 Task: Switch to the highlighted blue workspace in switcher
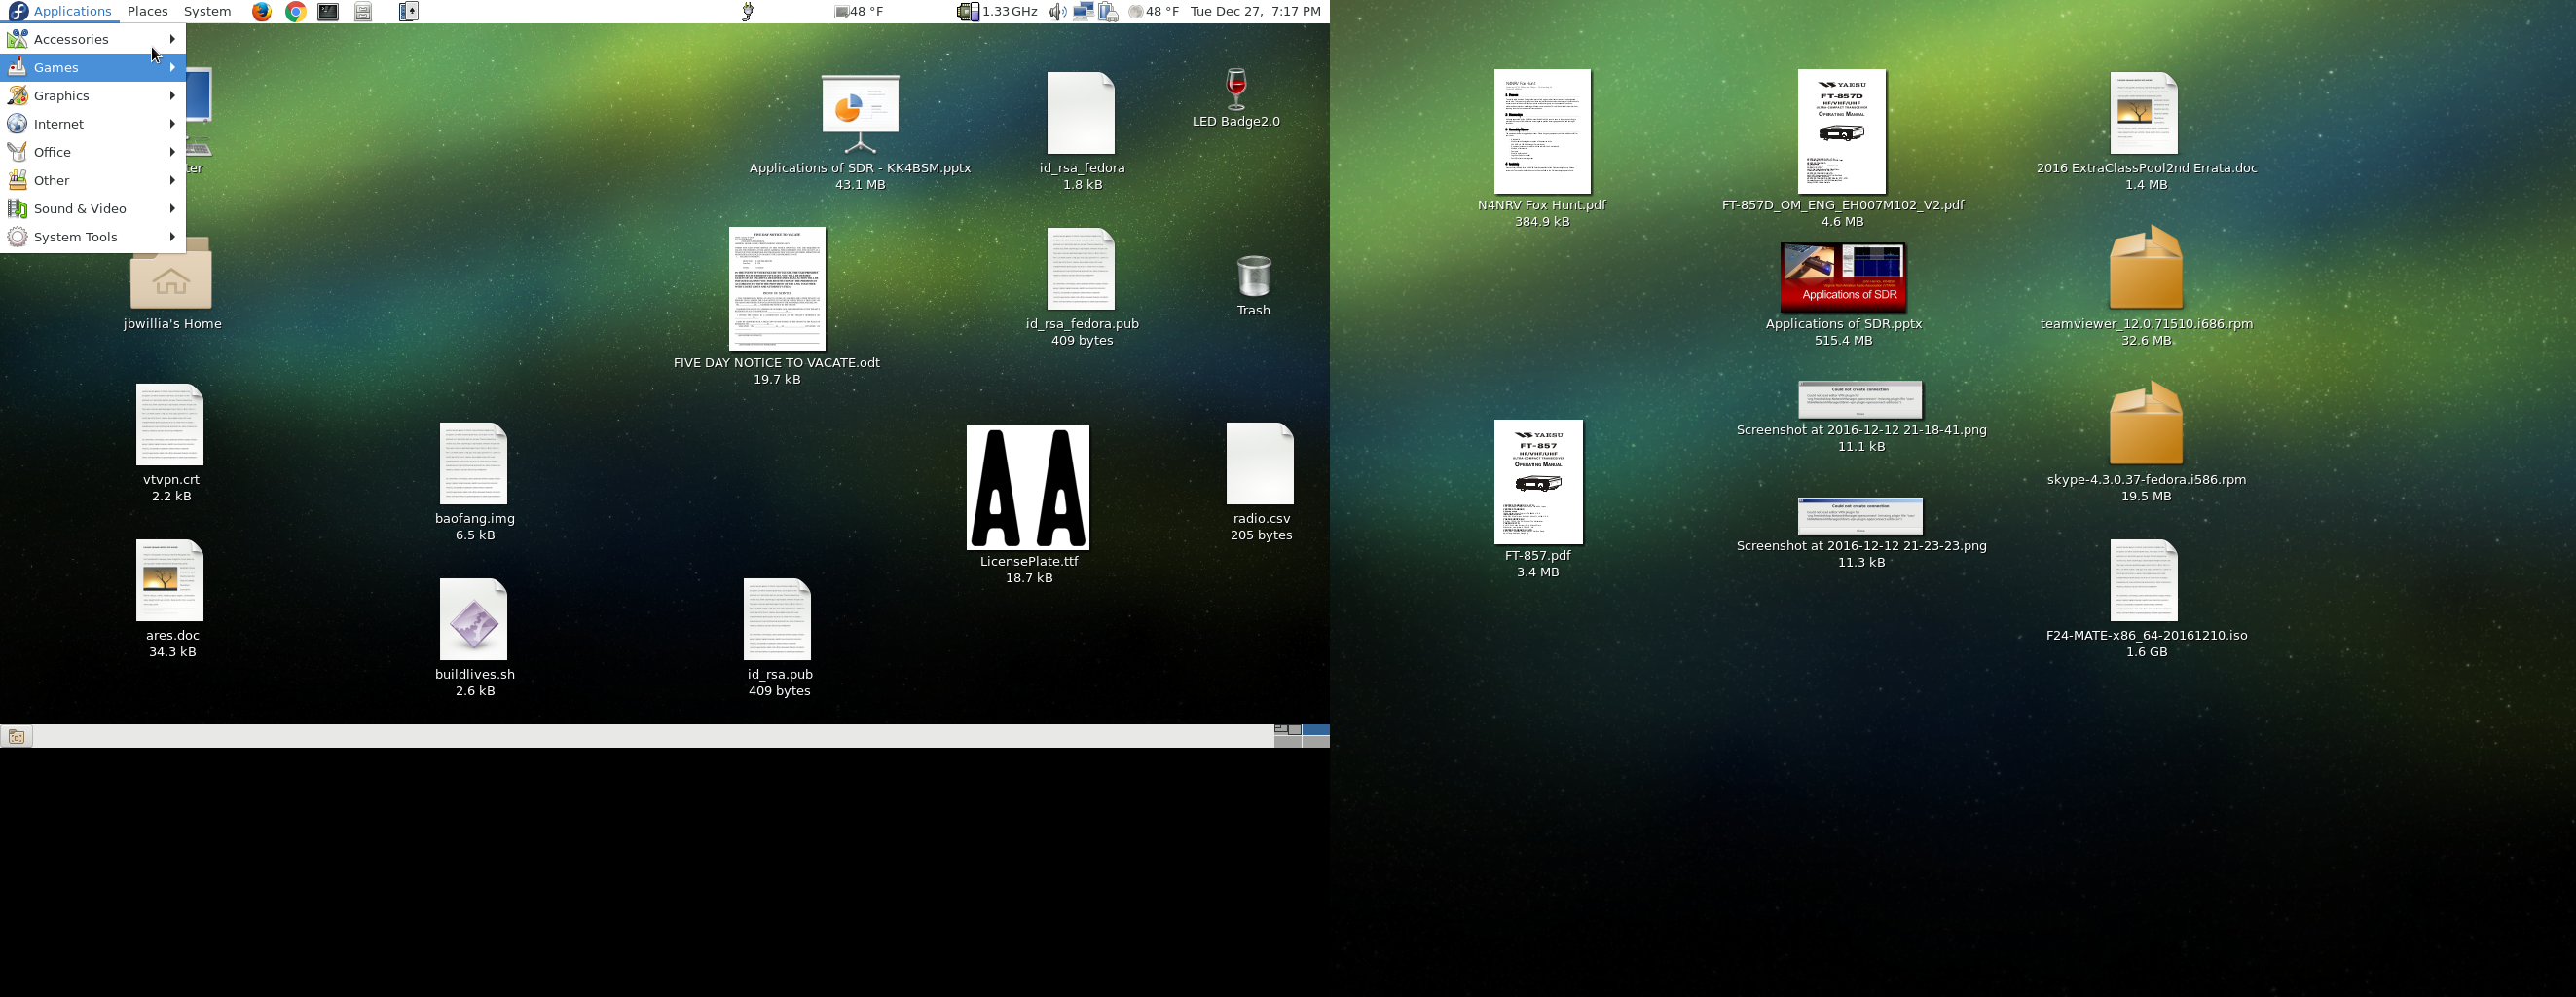coord(1316,731)
